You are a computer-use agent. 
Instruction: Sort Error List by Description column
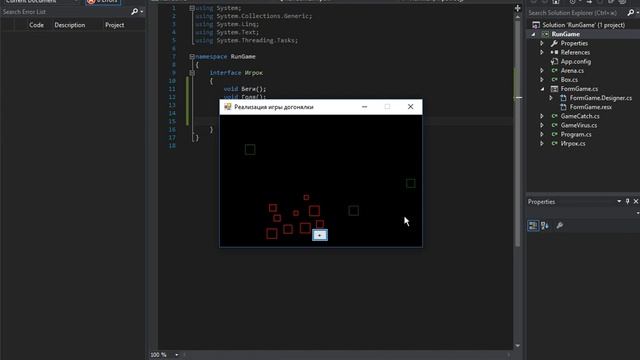[70, 25]
